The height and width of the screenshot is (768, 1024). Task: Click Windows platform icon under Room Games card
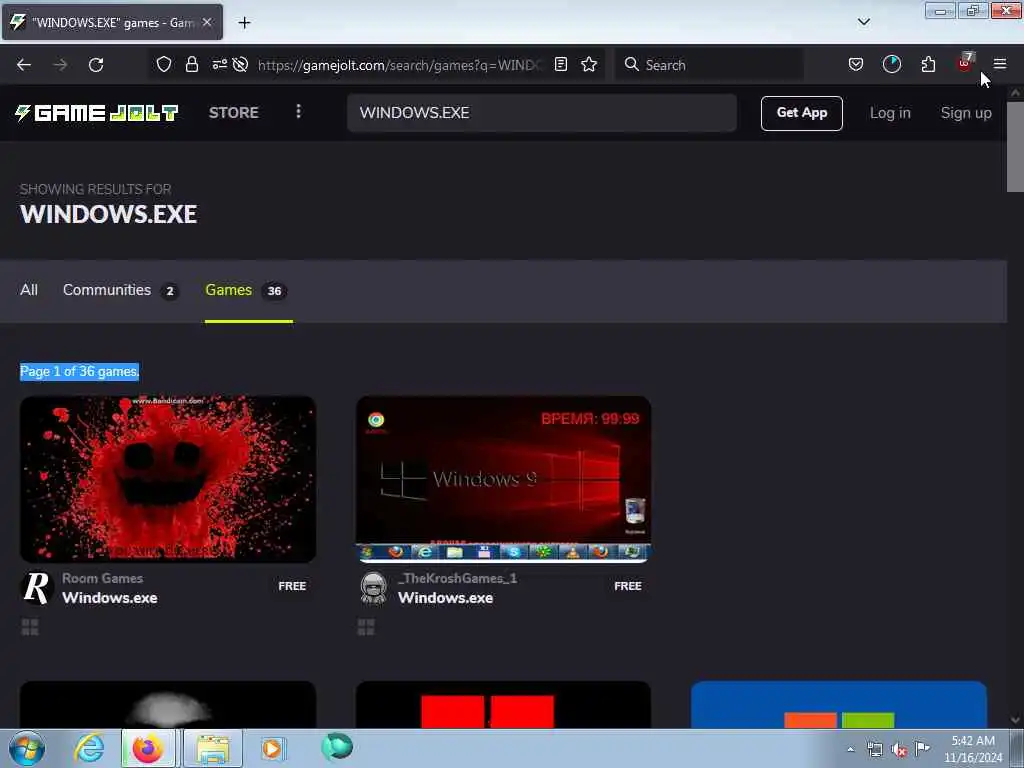coord(30,628)
